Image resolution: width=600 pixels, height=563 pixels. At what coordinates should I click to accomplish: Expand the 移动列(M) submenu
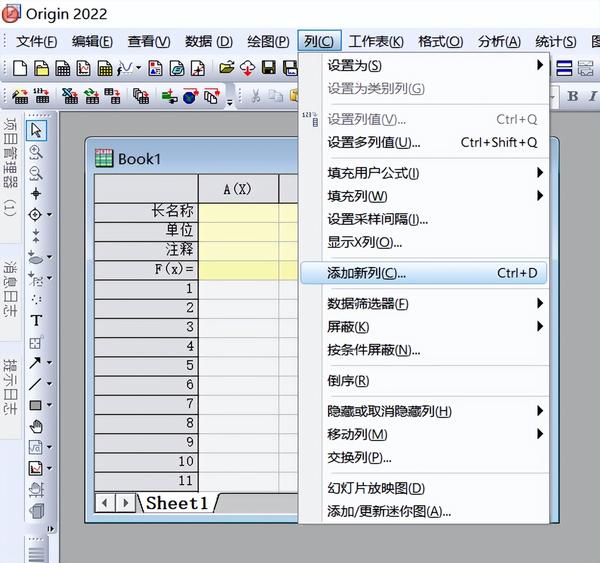[x=424, y=434]
